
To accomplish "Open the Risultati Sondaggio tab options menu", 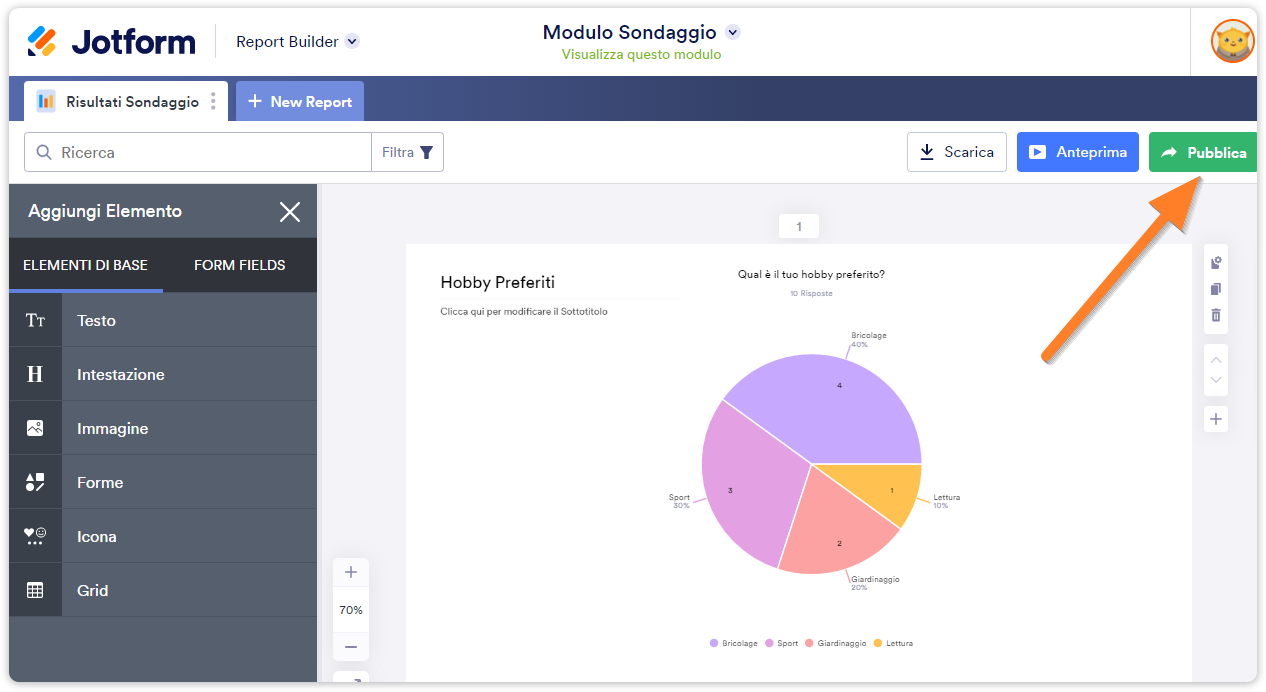I will point(213,102).
